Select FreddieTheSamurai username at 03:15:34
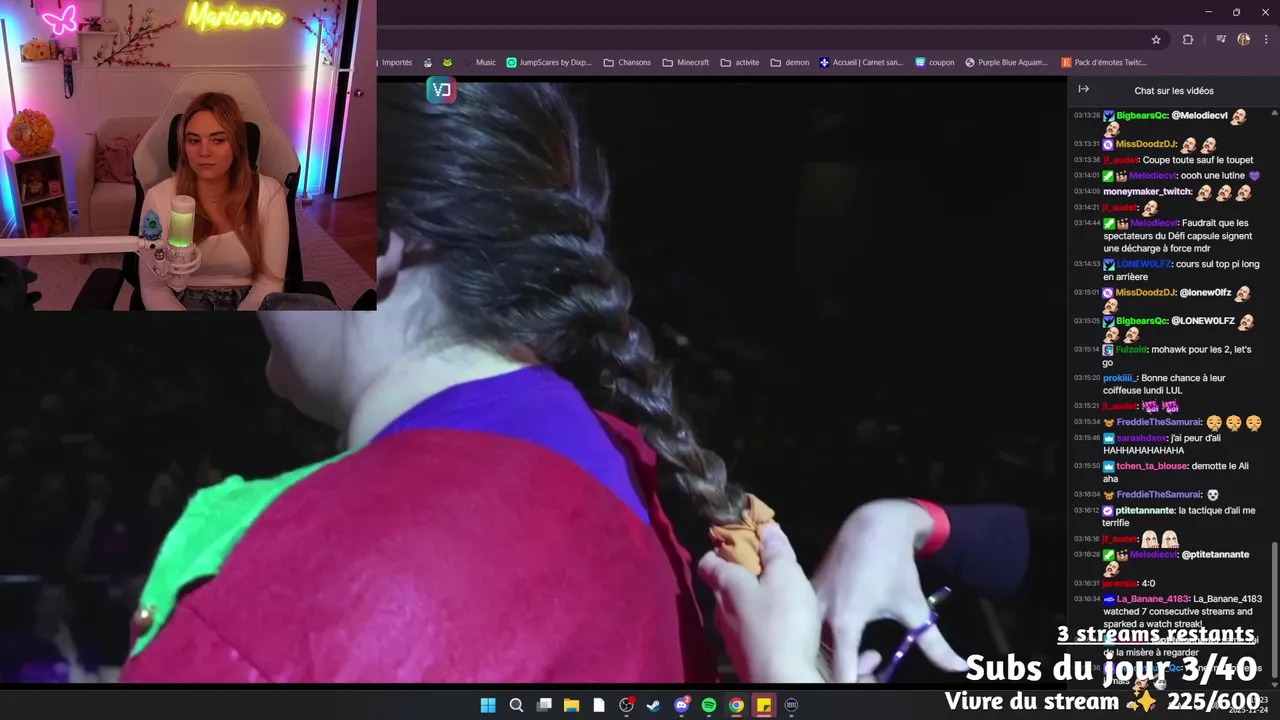1280x720 pixels. (1159, 422)
